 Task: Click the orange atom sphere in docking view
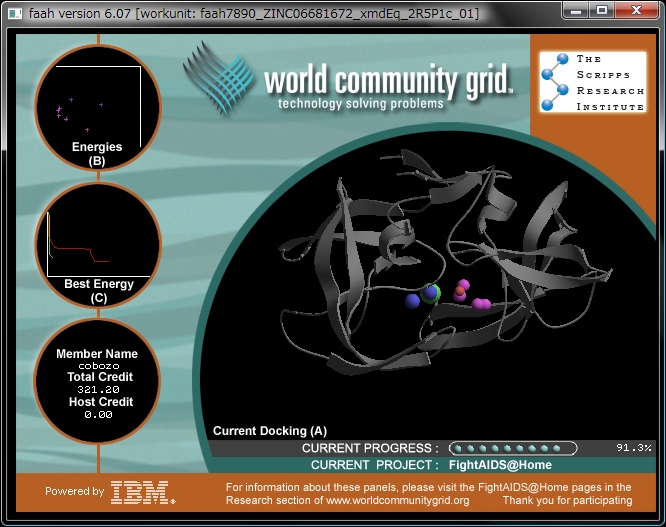(x=460, y=291)
